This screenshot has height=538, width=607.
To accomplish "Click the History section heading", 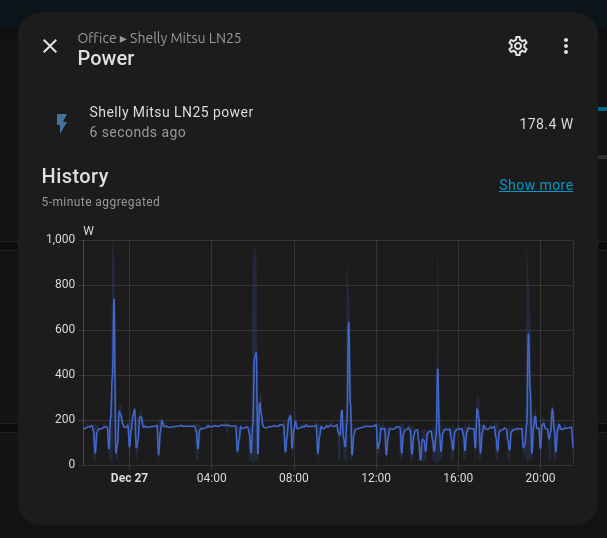I will (75, 176).
